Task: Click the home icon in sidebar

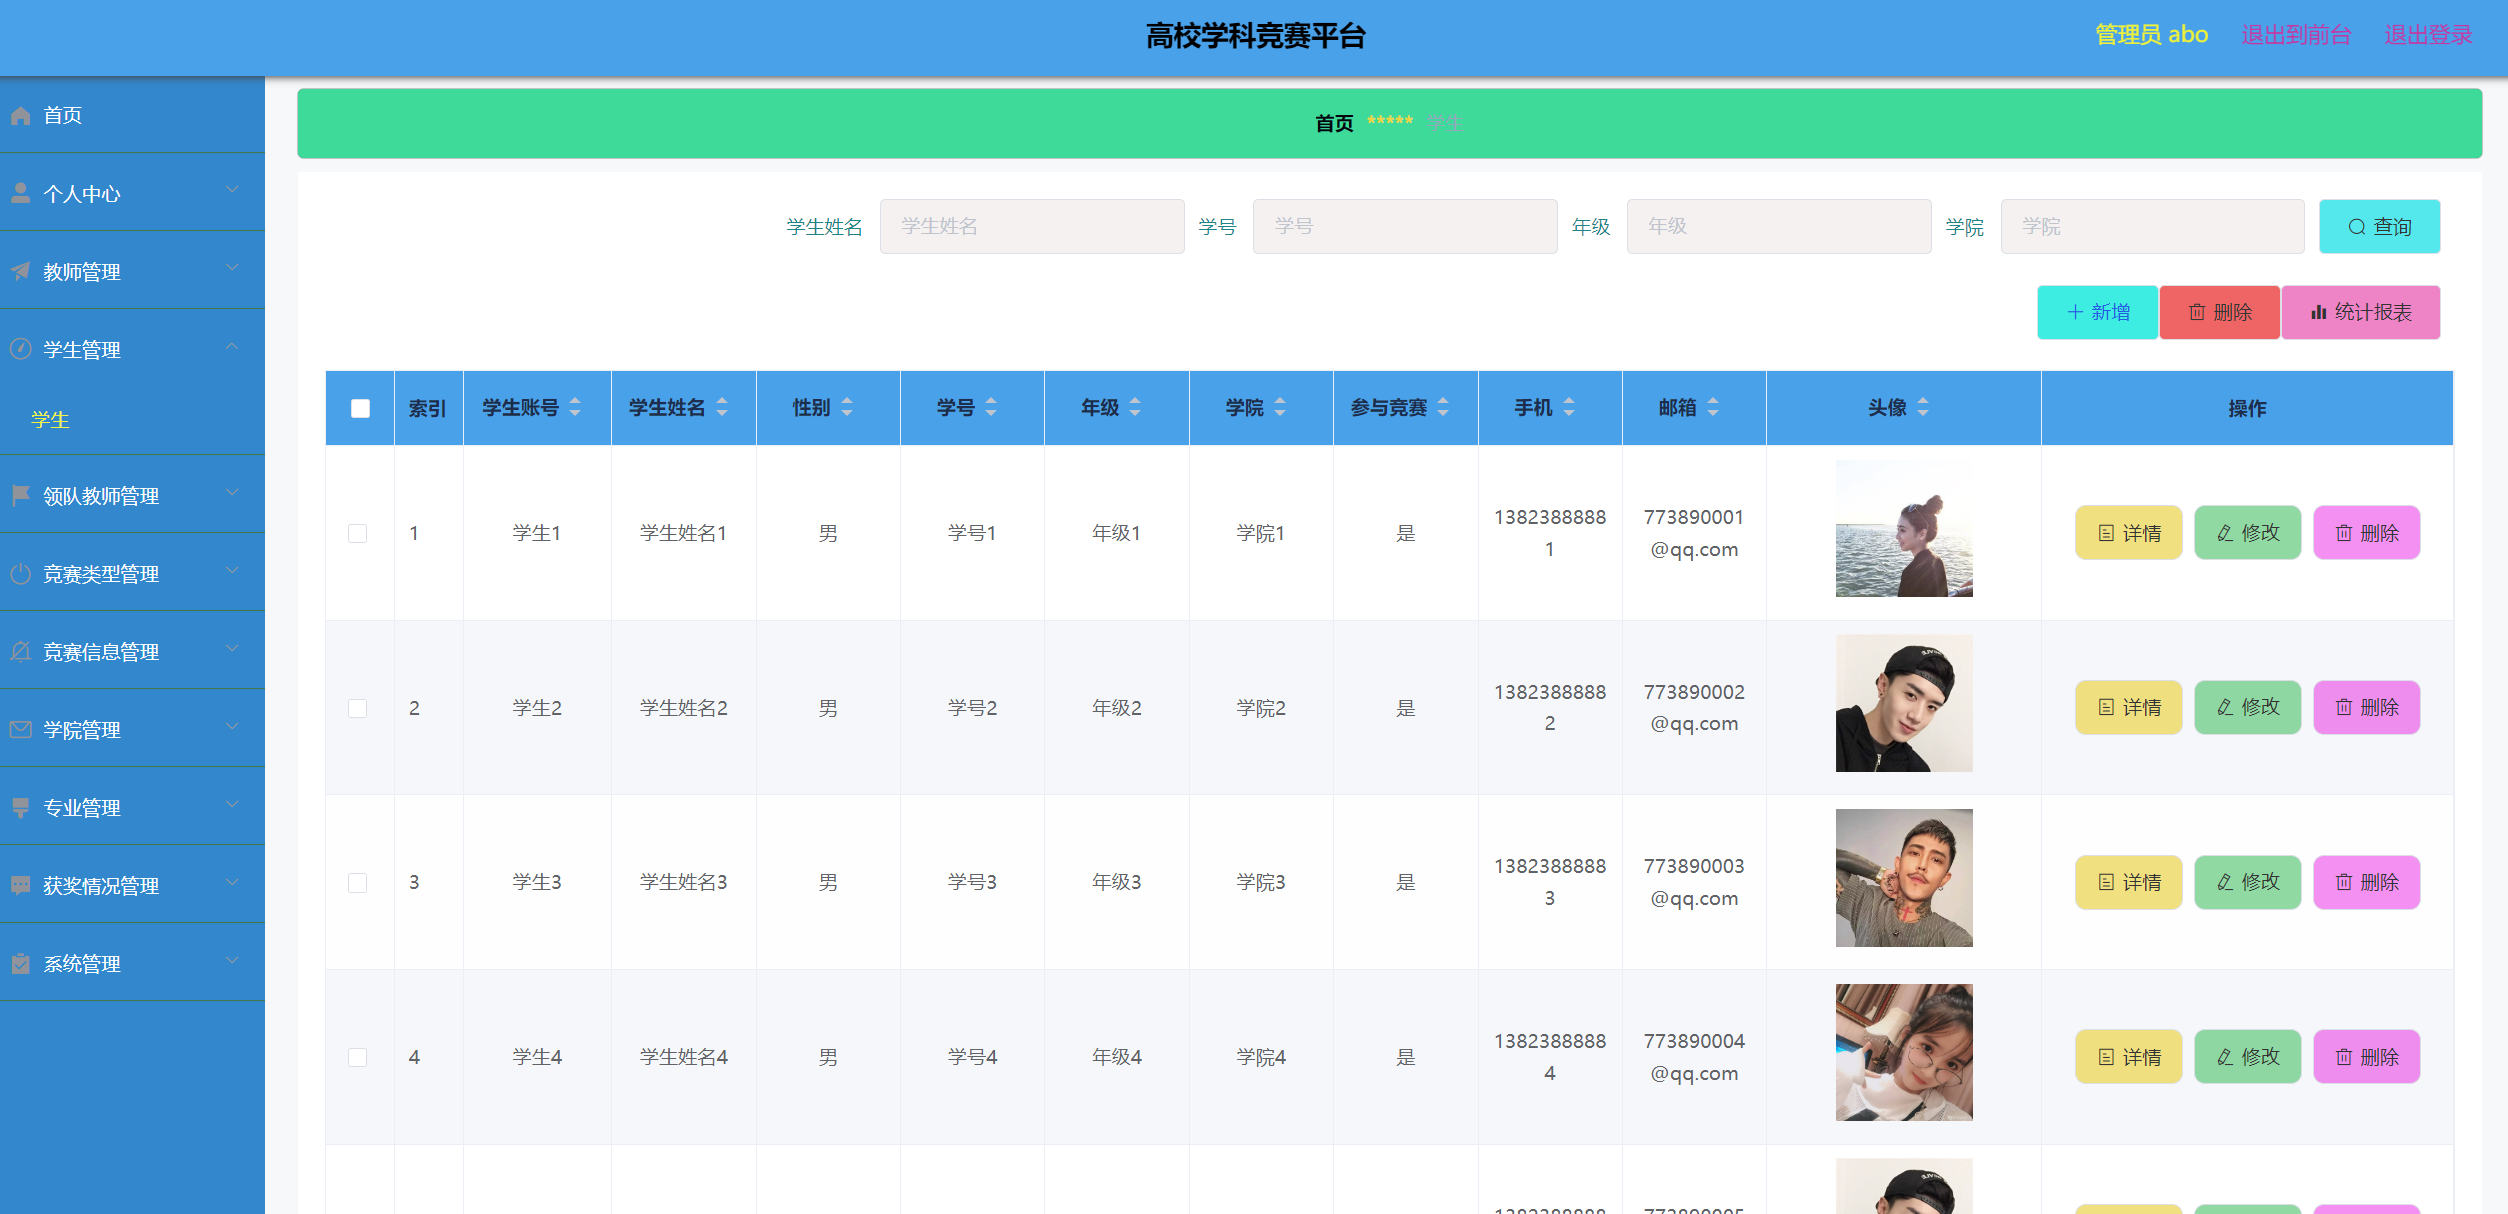Action: point(20,116)
